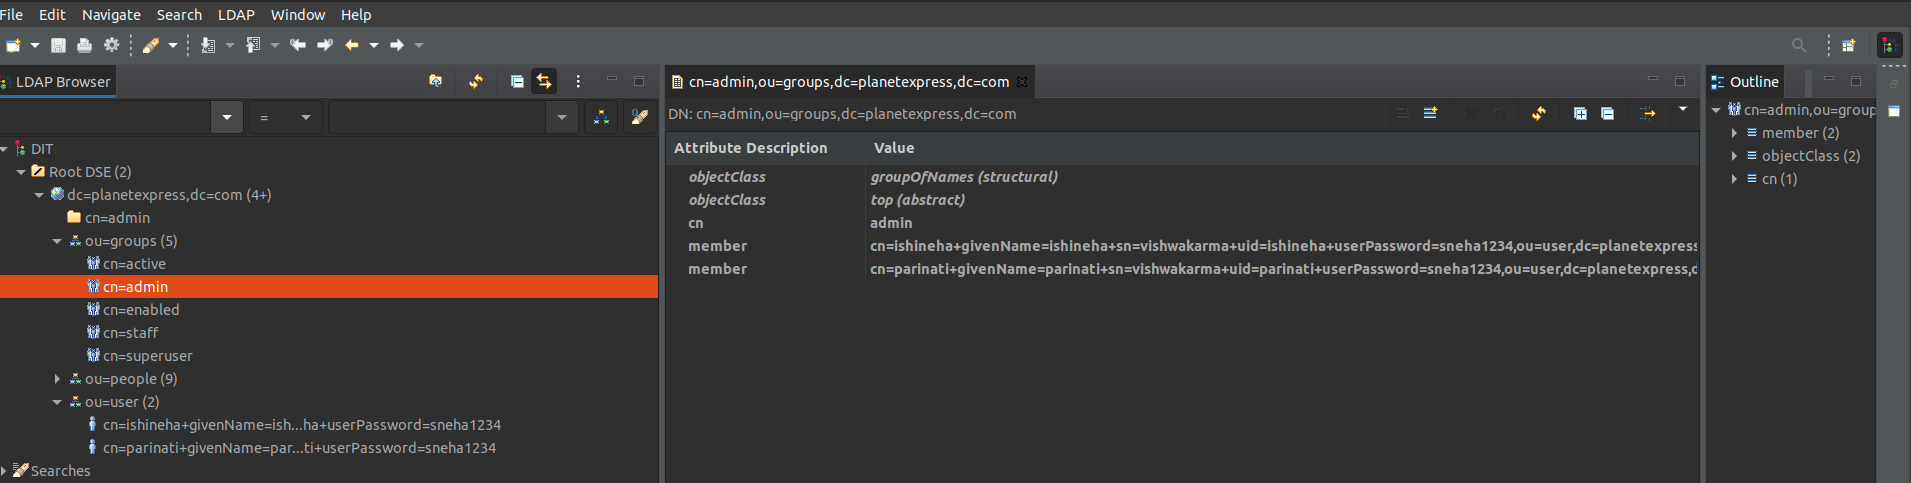Open the LDAP menu
The image size is (1911, 483).
point(236,14)
